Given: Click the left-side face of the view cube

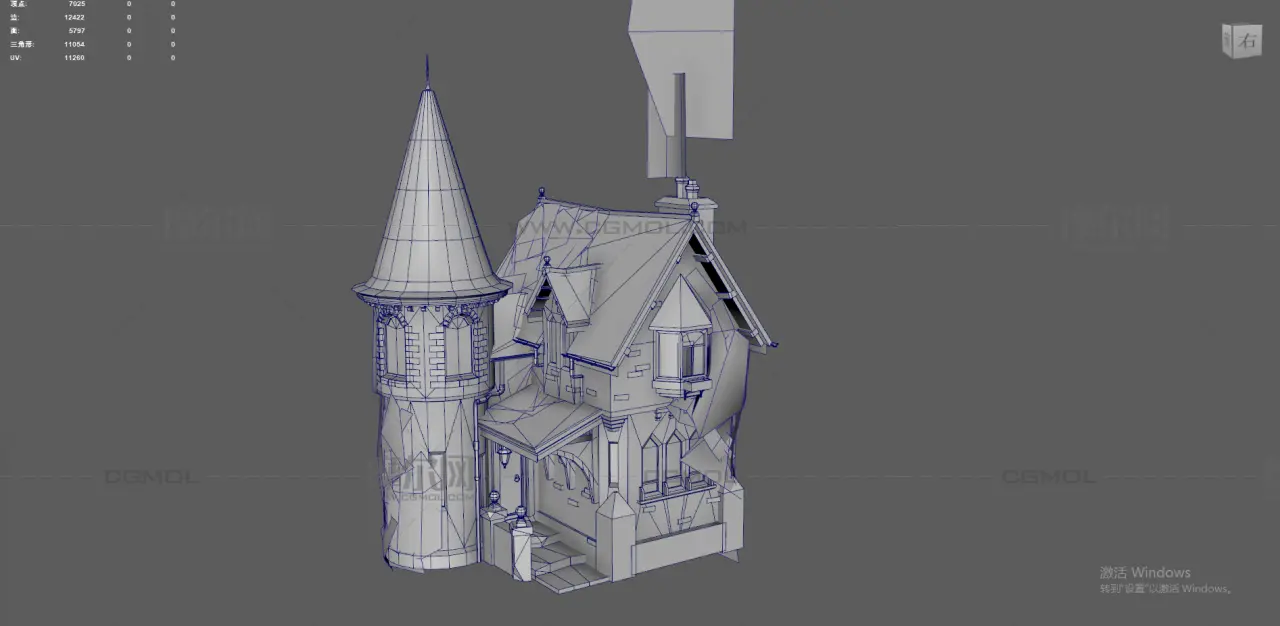Looking at the screenshot, I should pos(1229,40).
